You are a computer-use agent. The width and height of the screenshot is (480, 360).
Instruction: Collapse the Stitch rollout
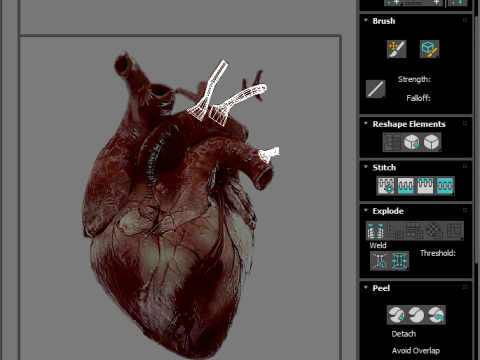tap(366, 167)
